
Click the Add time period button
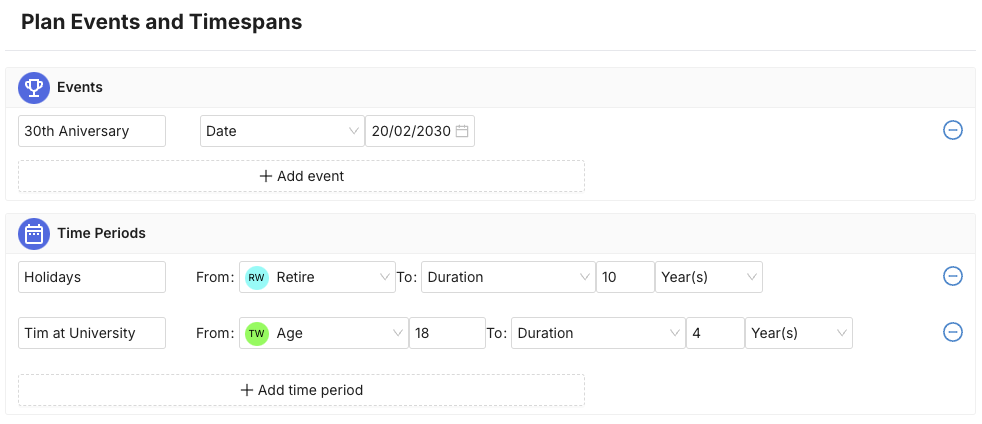tap(301, 390)
